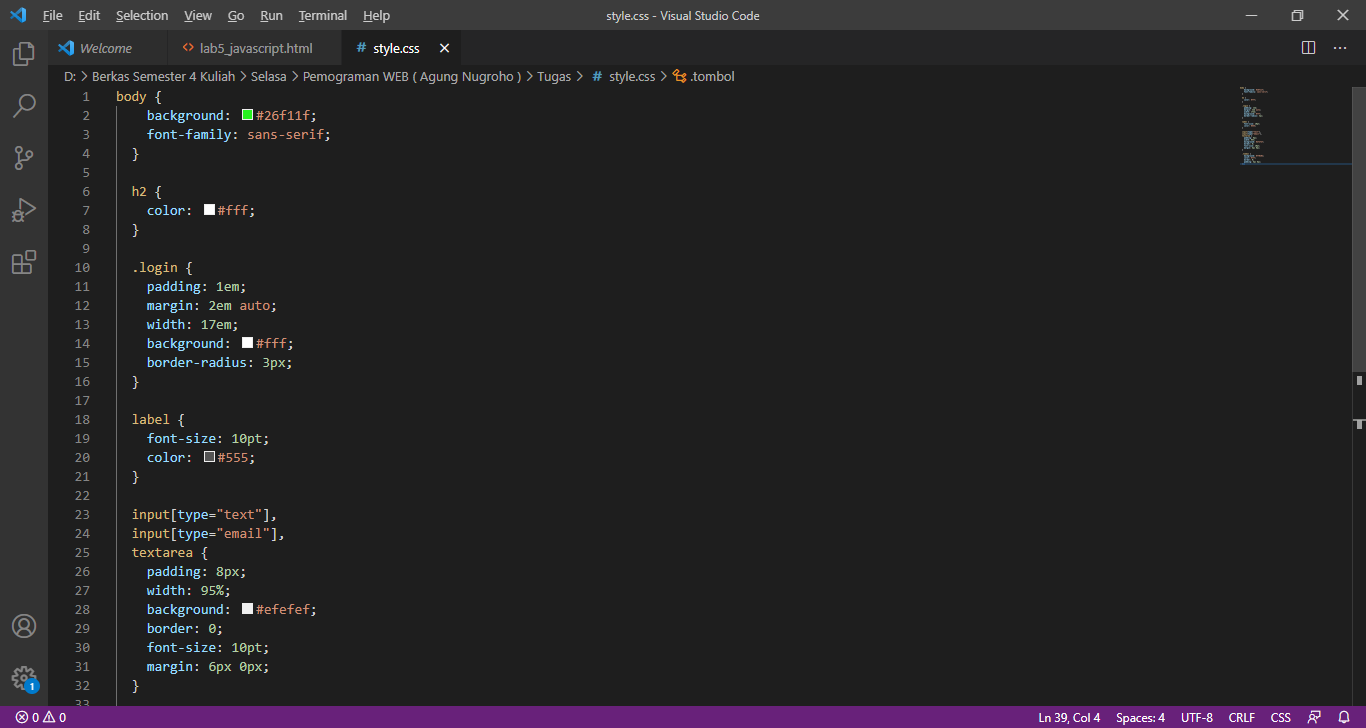Click the CSS language mode selector

[x=1280, y=717]
